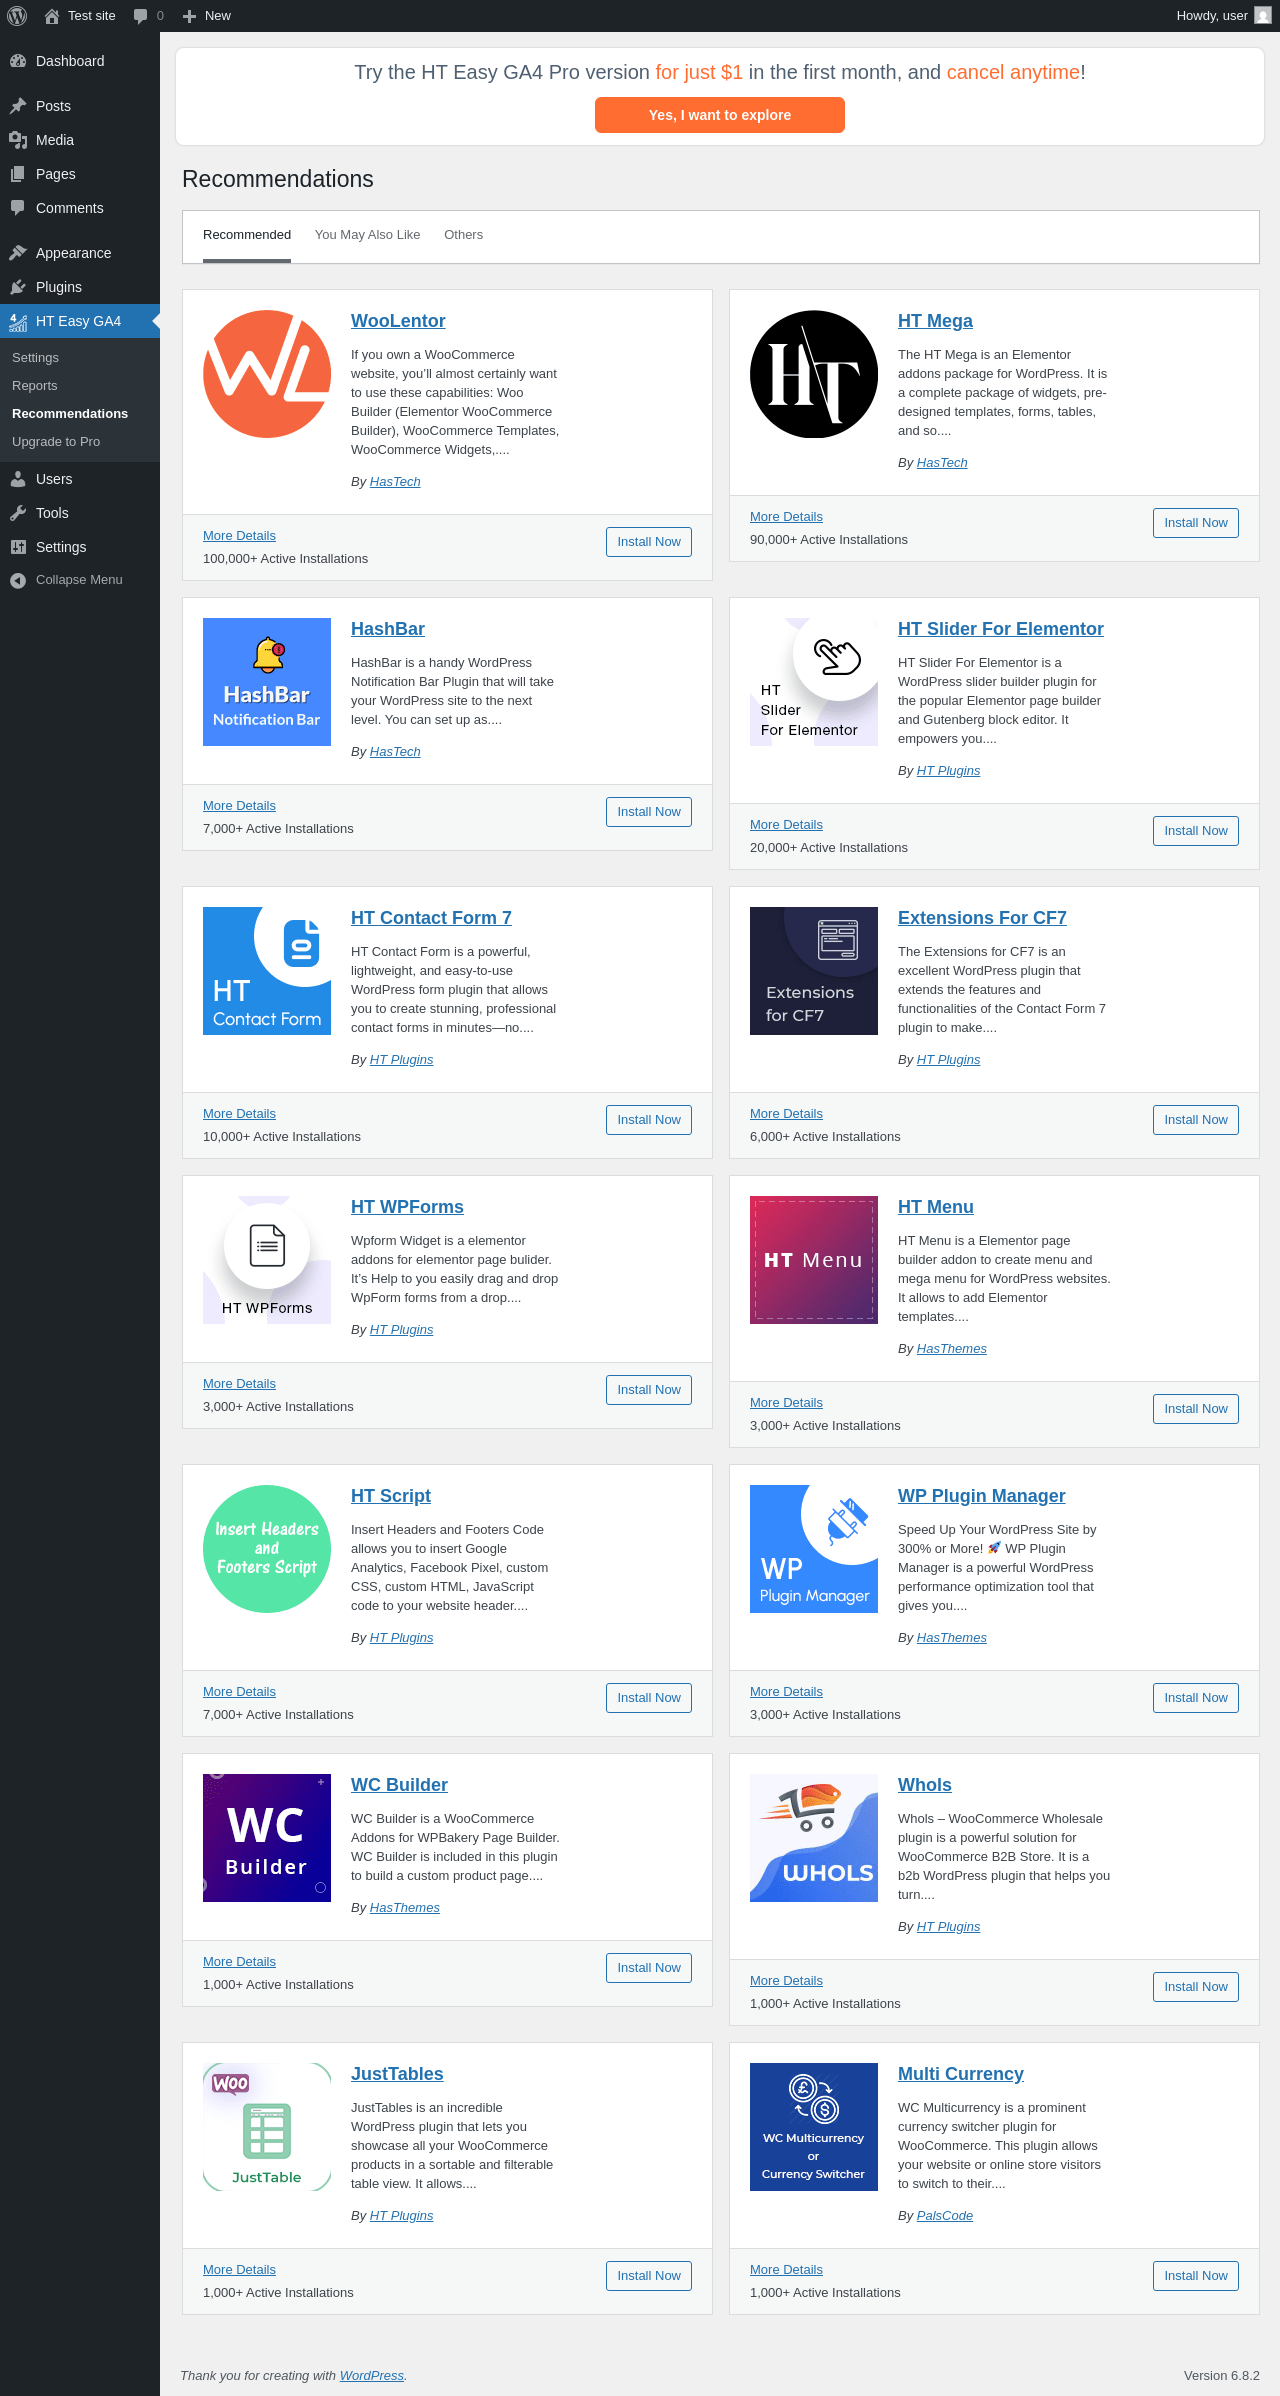Open WooLentor title link
The height and width of the screenshot is (2396, 1280).
point(398,321)
